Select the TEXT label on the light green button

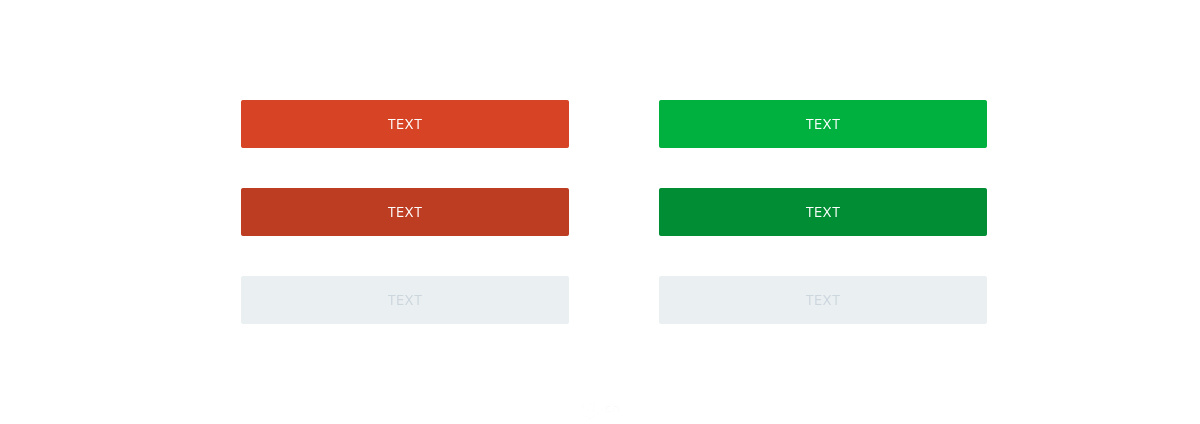coord(823,124)
